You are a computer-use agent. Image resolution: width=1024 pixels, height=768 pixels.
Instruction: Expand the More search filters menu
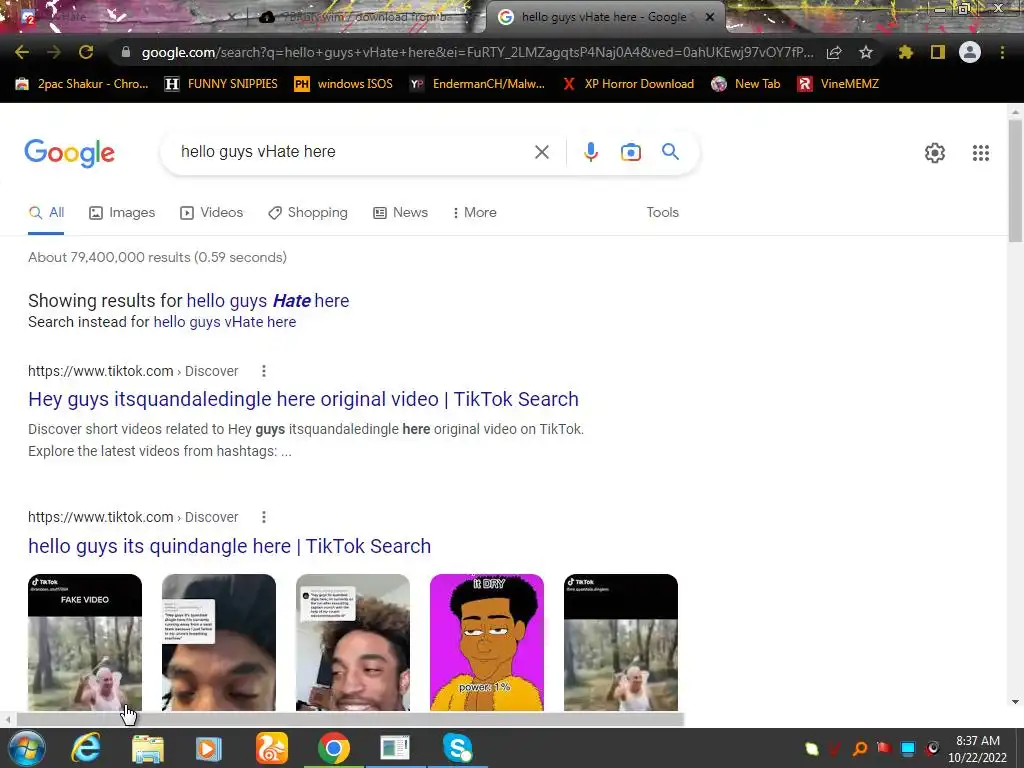[474, 212]
